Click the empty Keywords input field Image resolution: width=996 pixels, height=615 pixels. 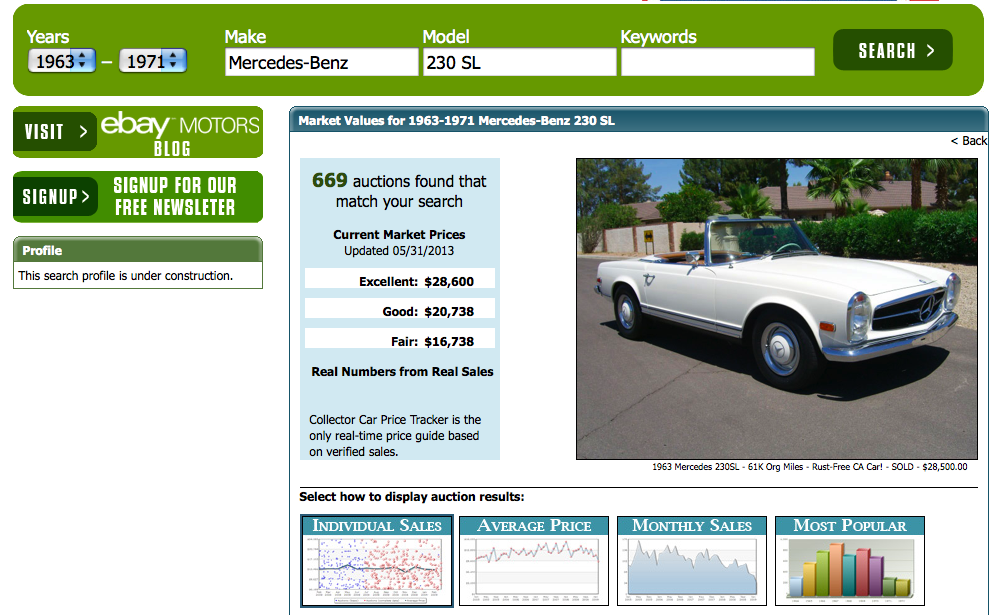click(718, 62)
